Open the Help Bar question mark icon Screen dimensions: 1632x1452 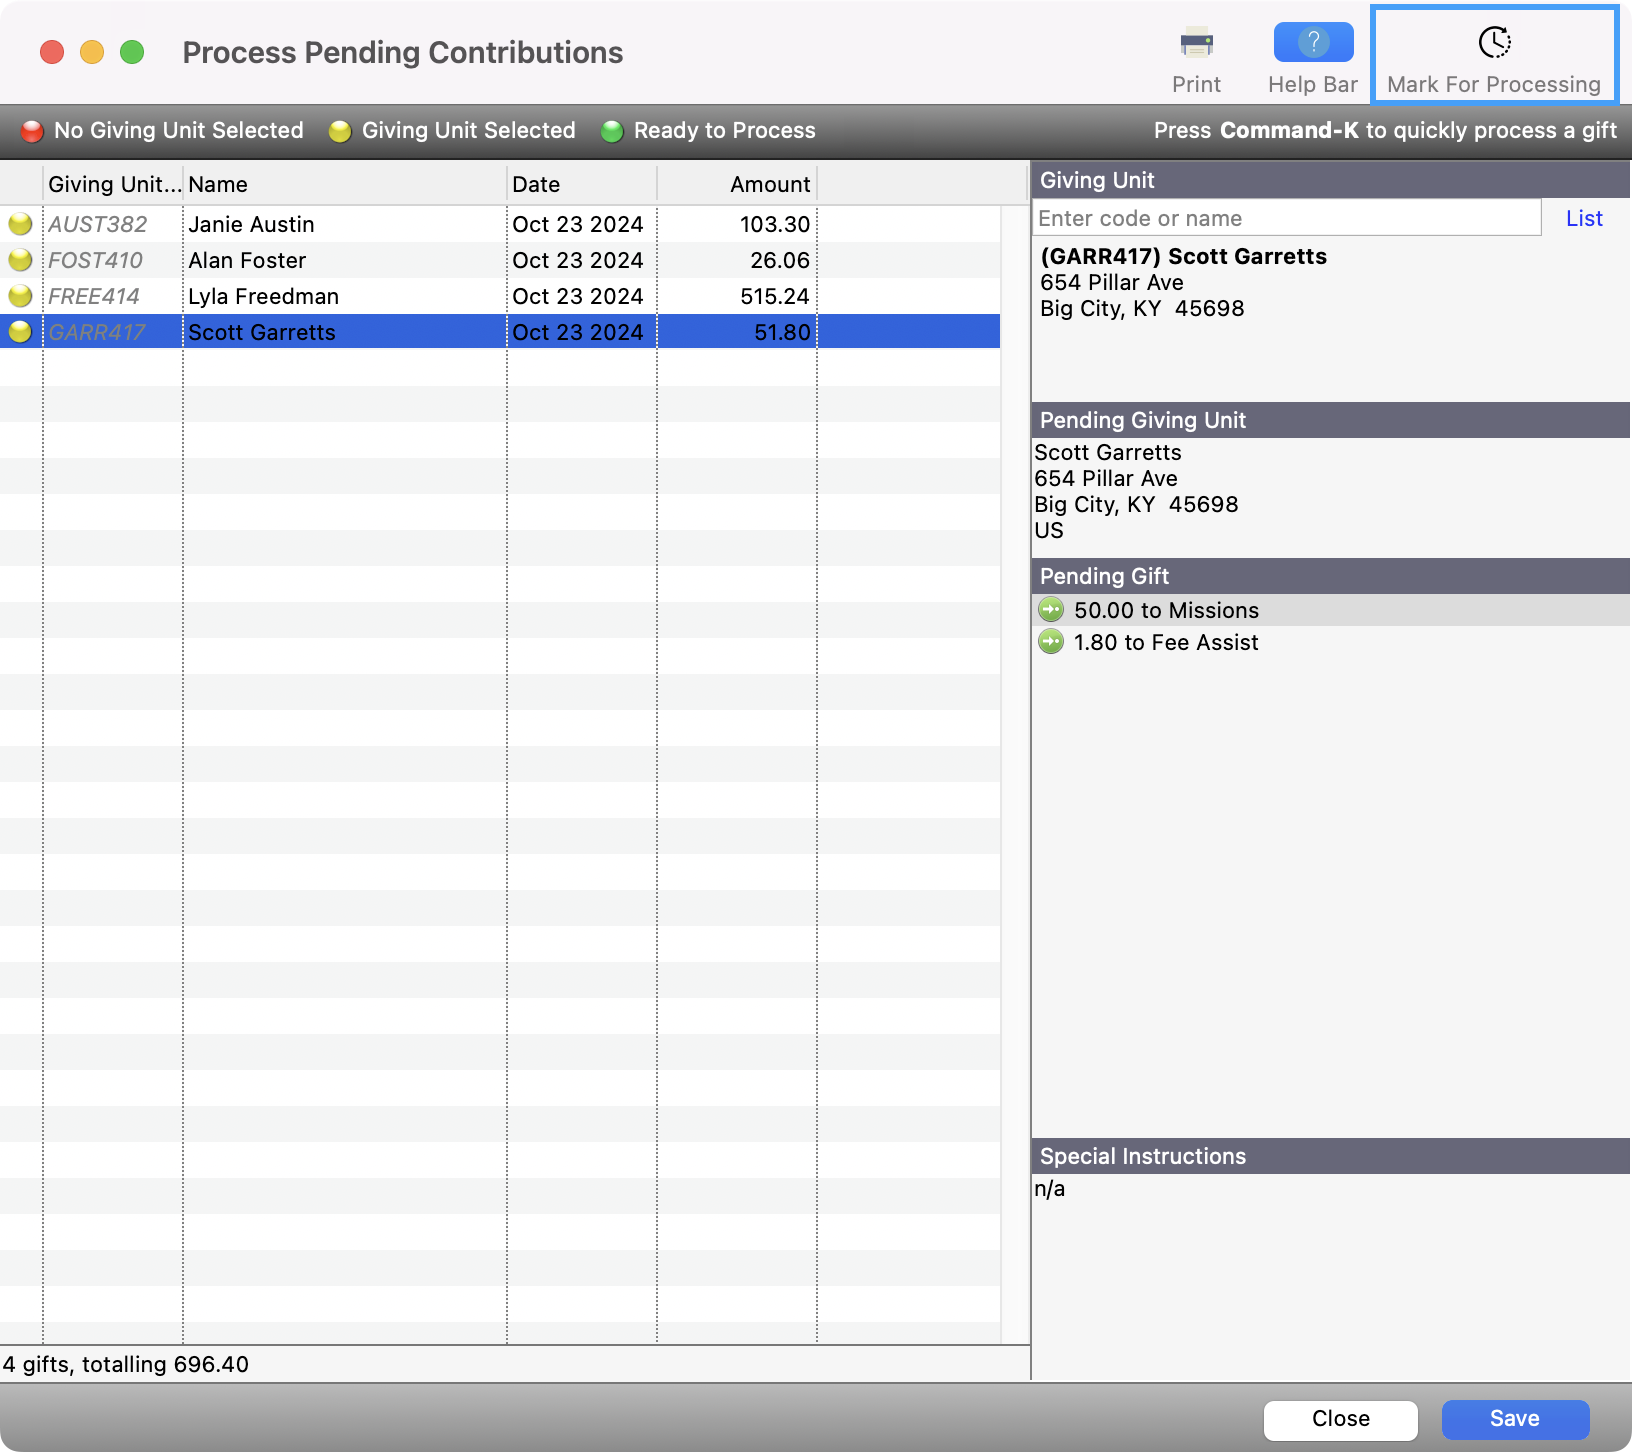(x=1312, y=43)
